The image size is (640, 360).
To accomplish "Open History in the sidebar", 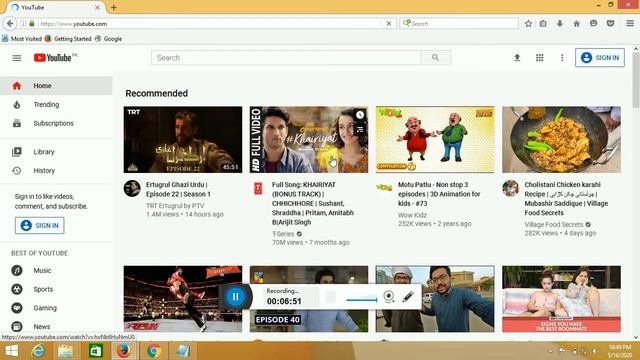I will tap(56, 171).
